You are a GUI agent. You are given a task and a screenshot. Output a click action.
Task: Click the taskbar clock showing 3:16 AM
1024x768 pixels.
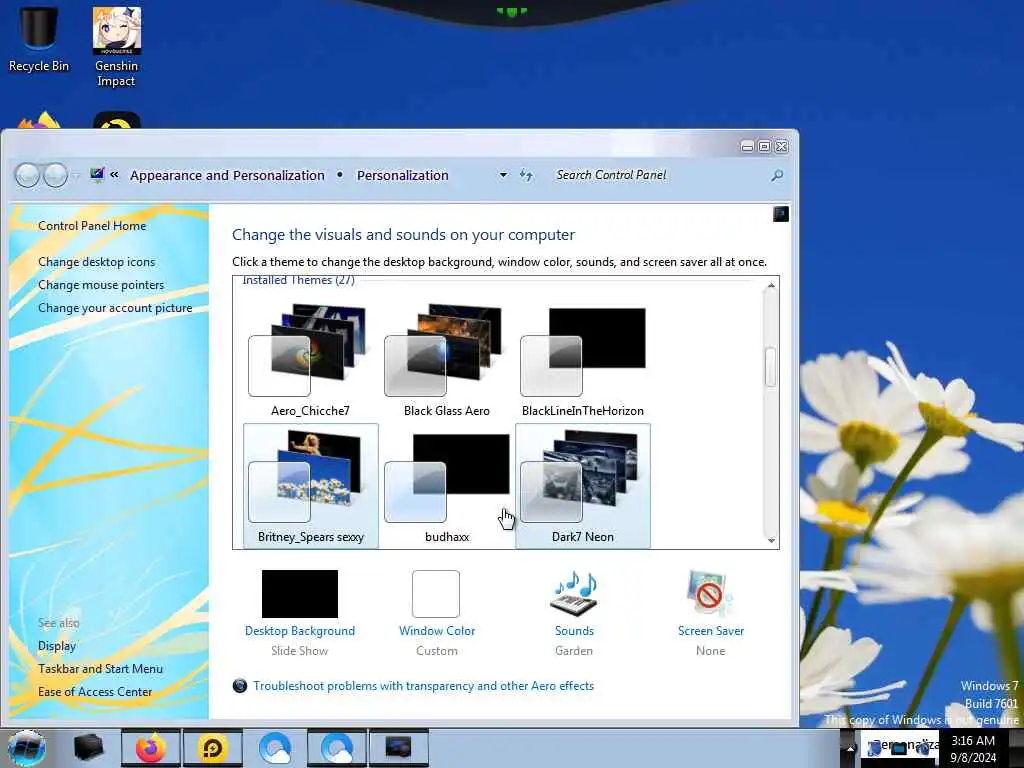pyautogui.click(x=973, y=749)
